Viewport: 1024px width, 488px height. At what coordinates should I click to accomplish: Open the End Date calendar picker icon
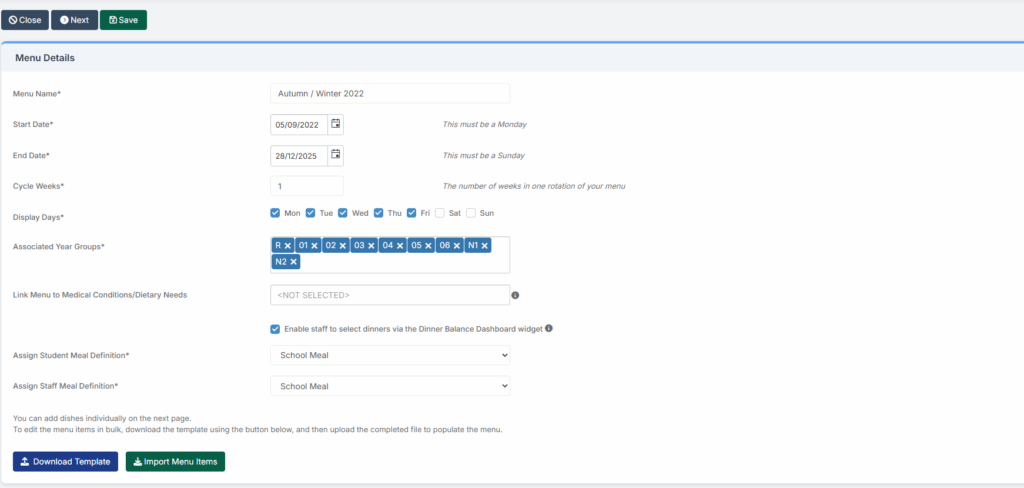336,155
